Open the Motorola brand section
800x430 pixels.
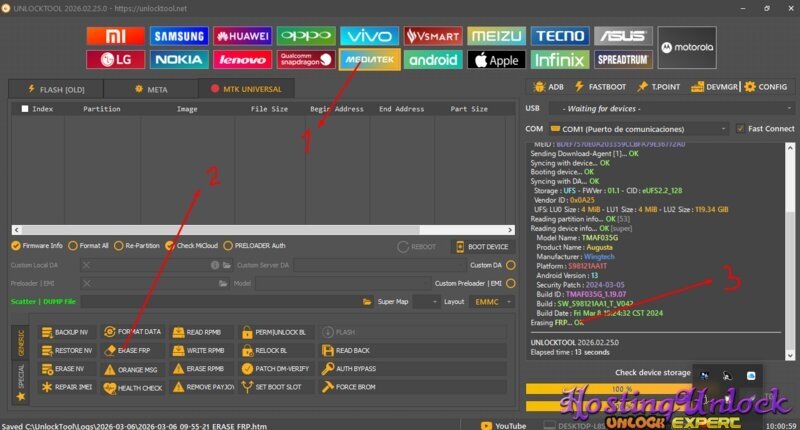tap(687, 47)
